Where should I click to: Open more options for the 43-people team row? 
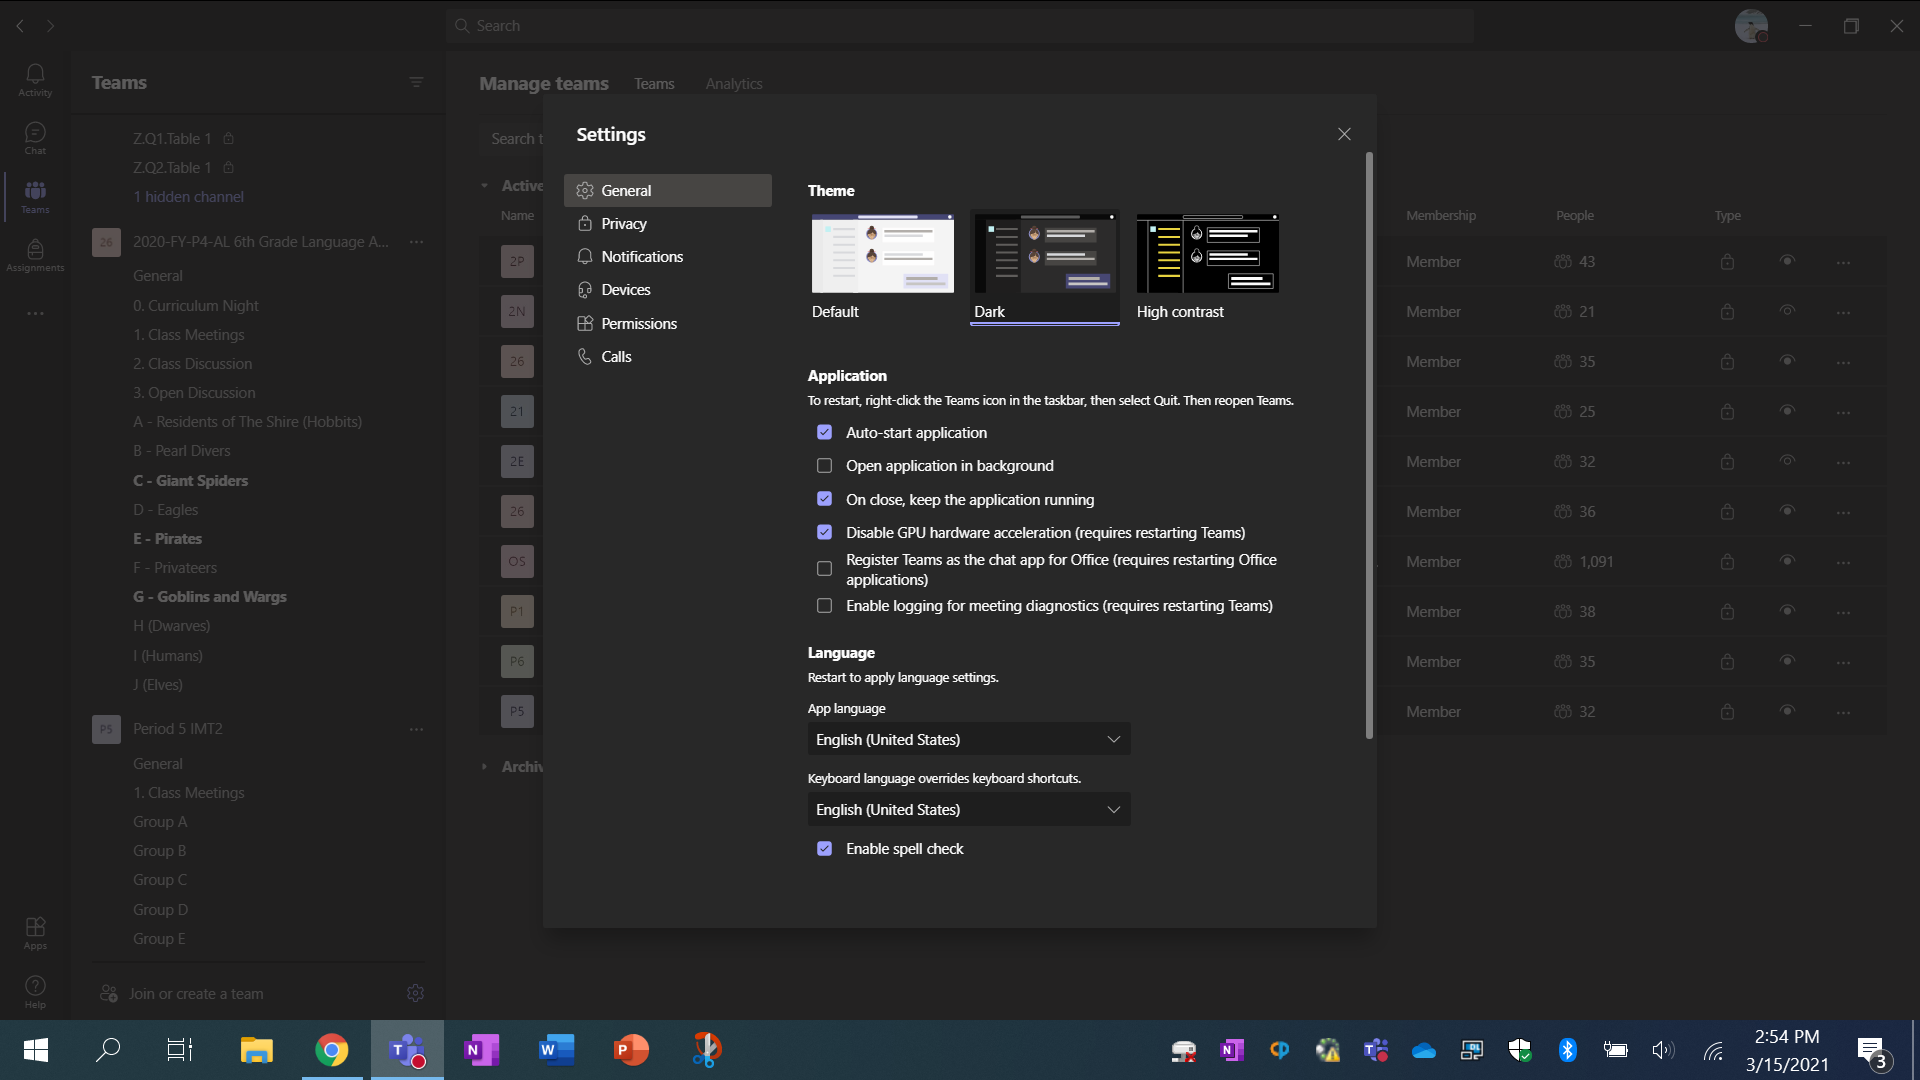tap(1843, 262)
